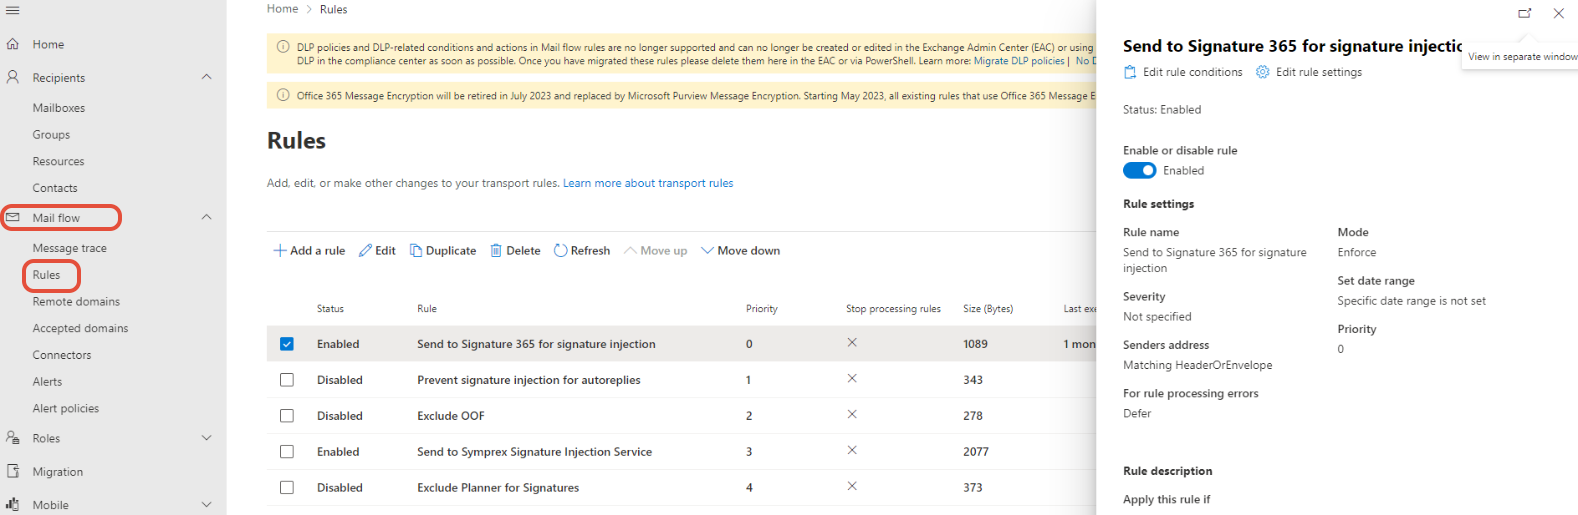Click the pencil Edit icon in toolbar
Viewport: 1578px width, 515px height.
pos(365,251)
